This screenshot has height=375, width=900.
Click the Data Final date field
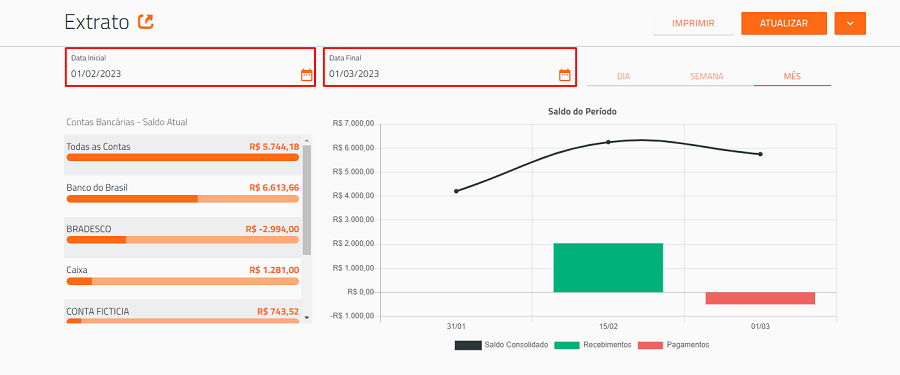point(449,67)
